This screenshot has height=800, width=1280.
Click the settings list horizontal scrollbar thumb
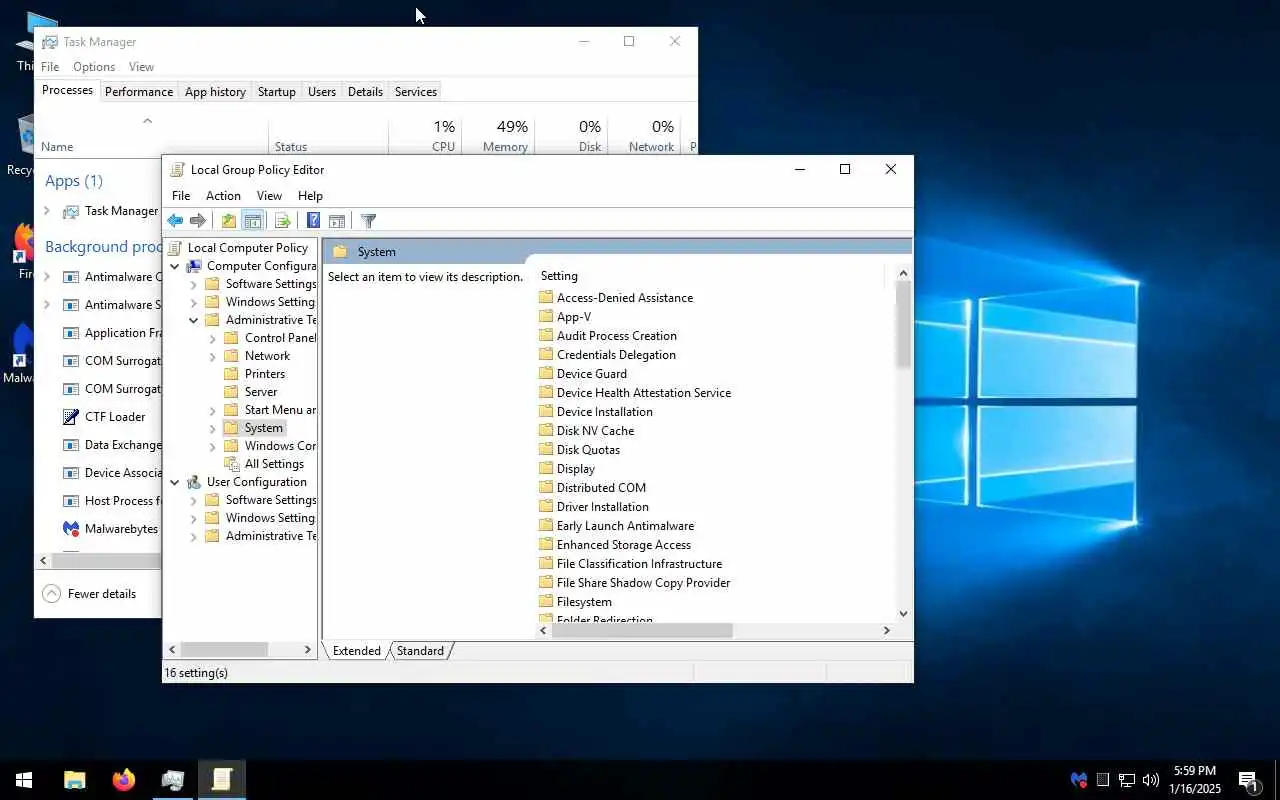tap(642, 630)
